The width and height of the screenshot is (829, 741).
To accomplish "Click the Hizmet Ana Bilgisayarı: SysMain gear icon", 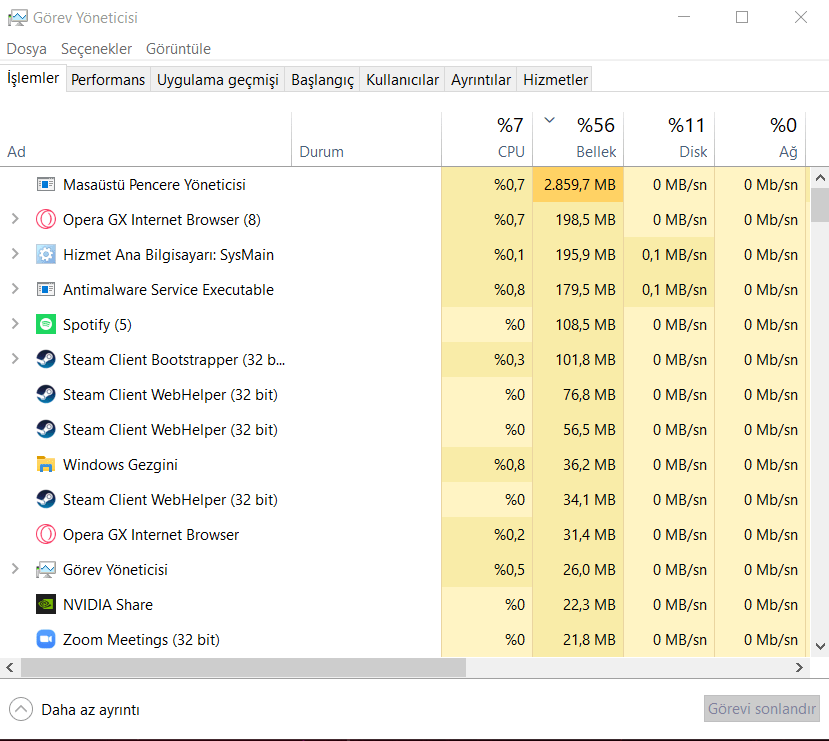I will point(46,255).
